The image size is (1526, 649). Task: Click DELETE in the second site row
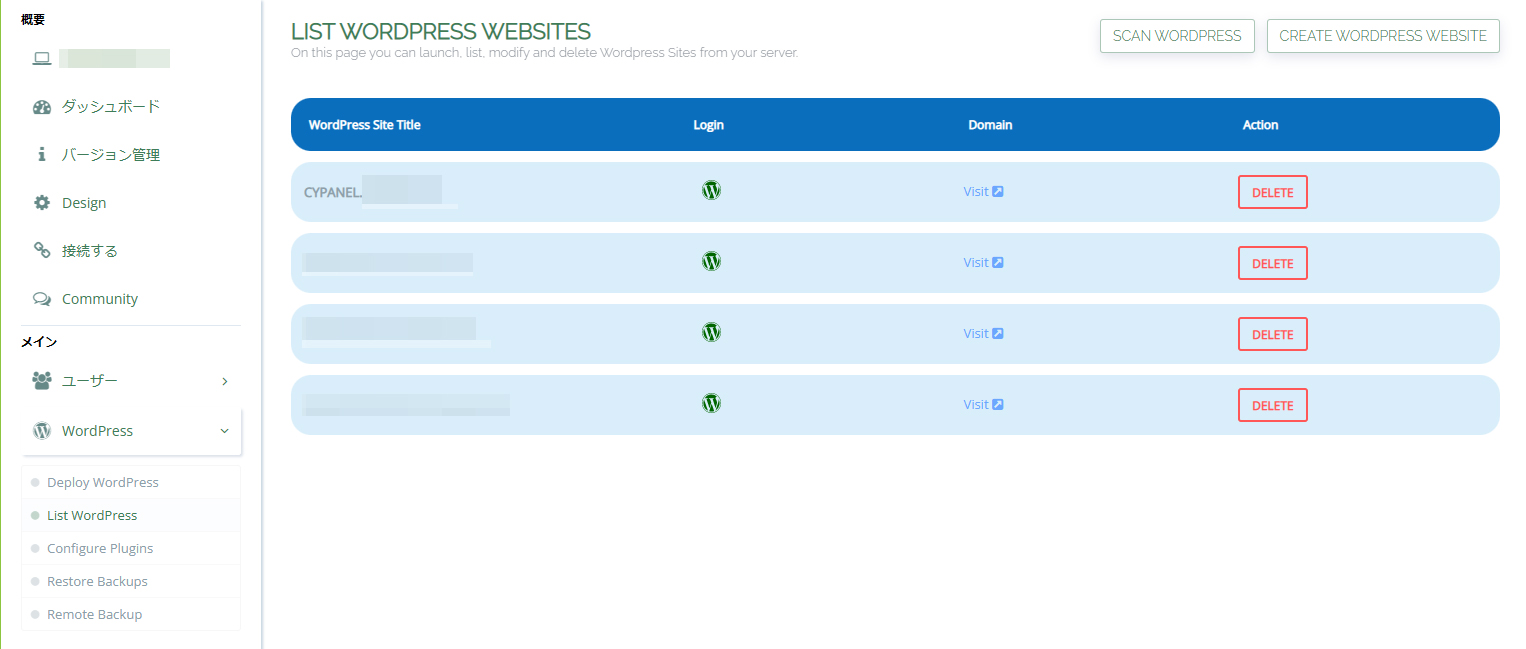pyautogui.click(x=1272, y=263)
